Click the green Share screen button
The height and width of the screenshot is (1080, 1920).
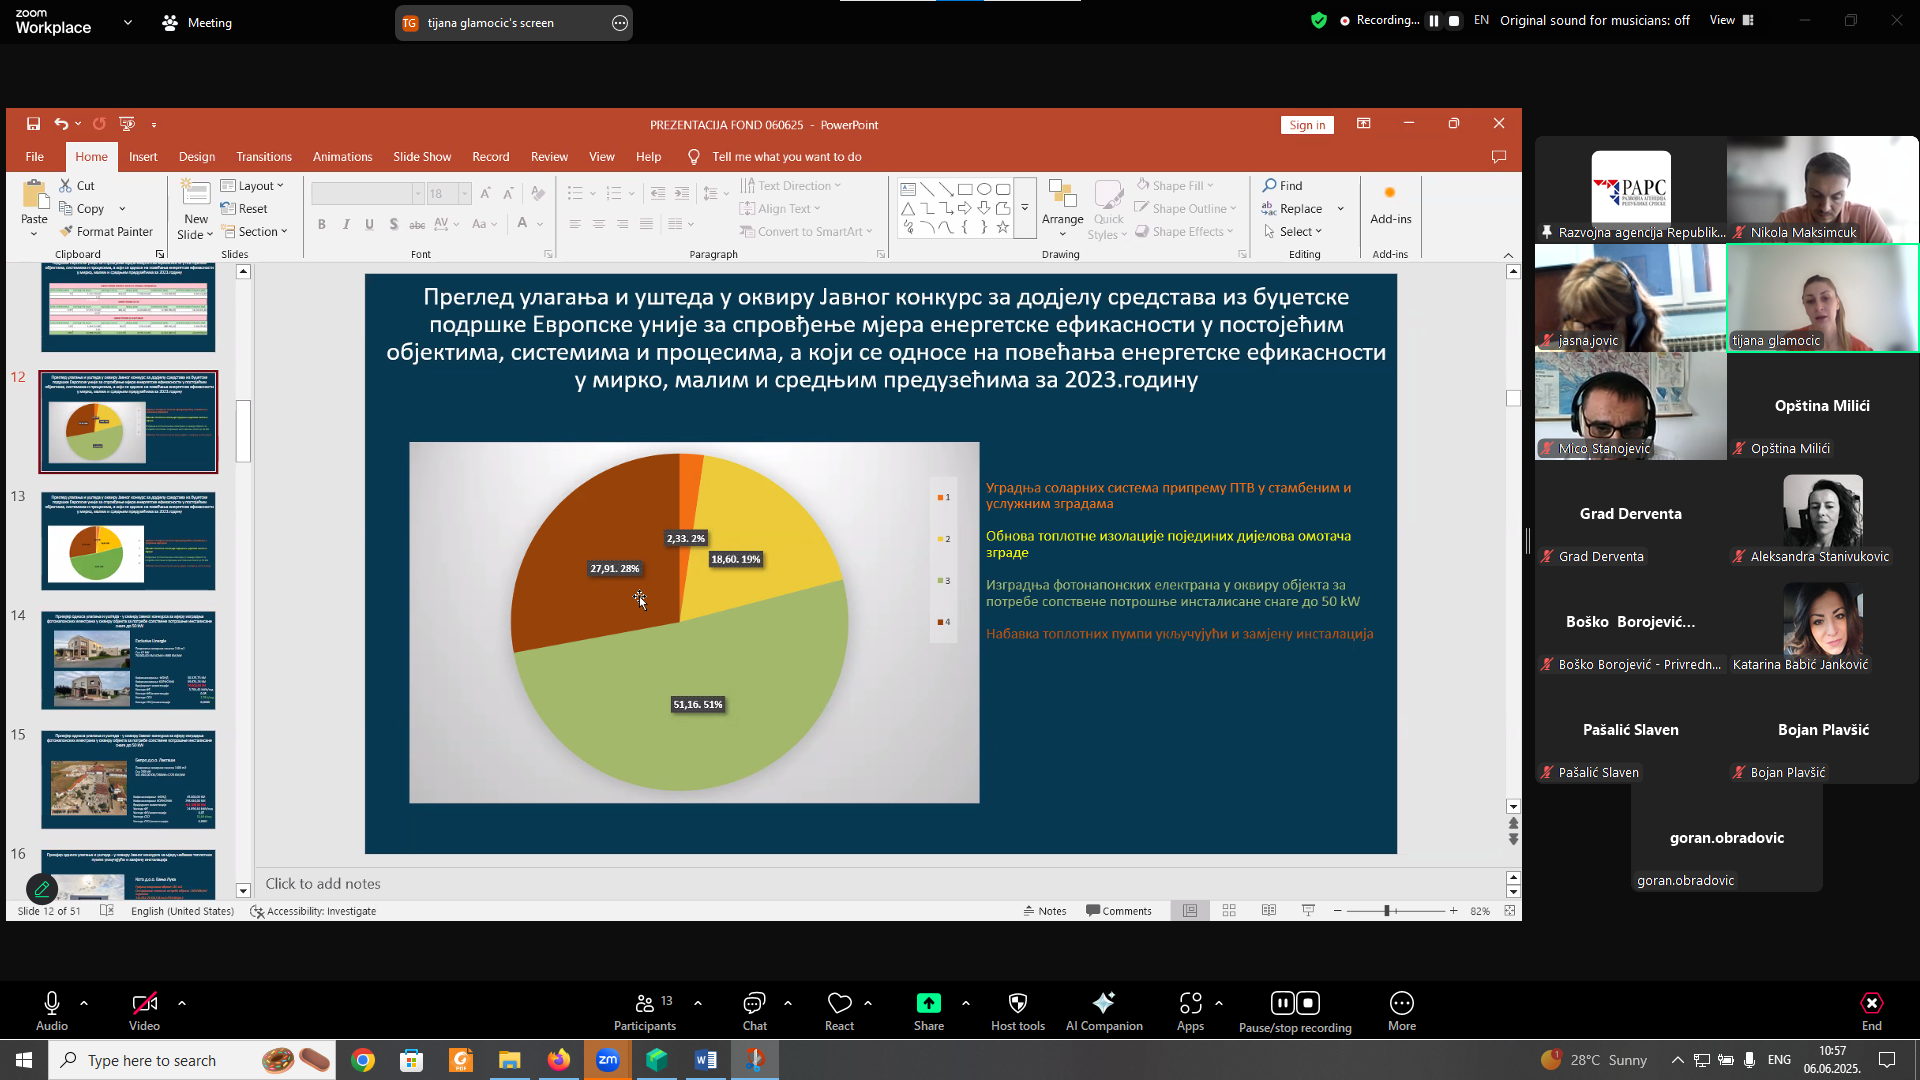click(x=928, y=1004)
